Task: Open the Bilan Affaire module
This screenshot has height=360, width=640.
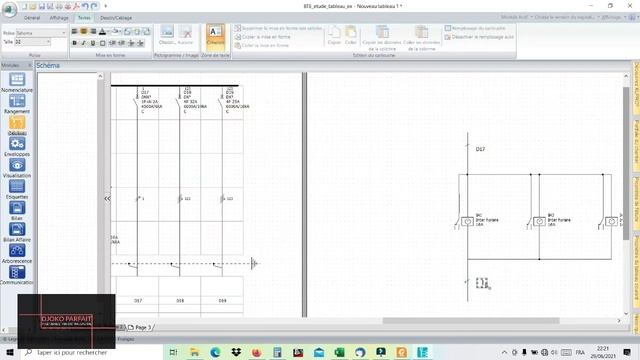Action: (x=17, y=232)
